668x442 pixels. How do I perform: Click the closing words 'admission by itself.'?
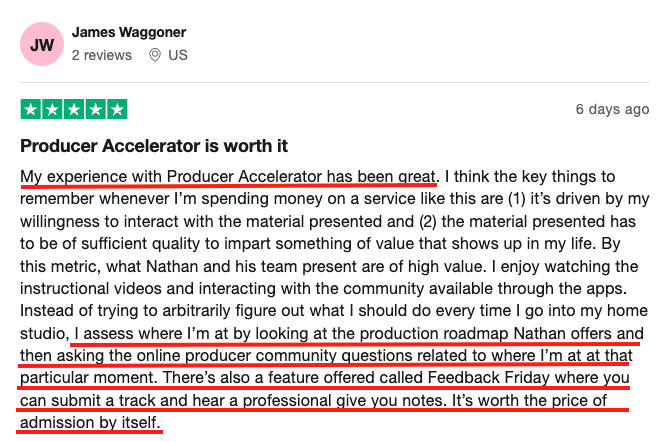(90, 422)
